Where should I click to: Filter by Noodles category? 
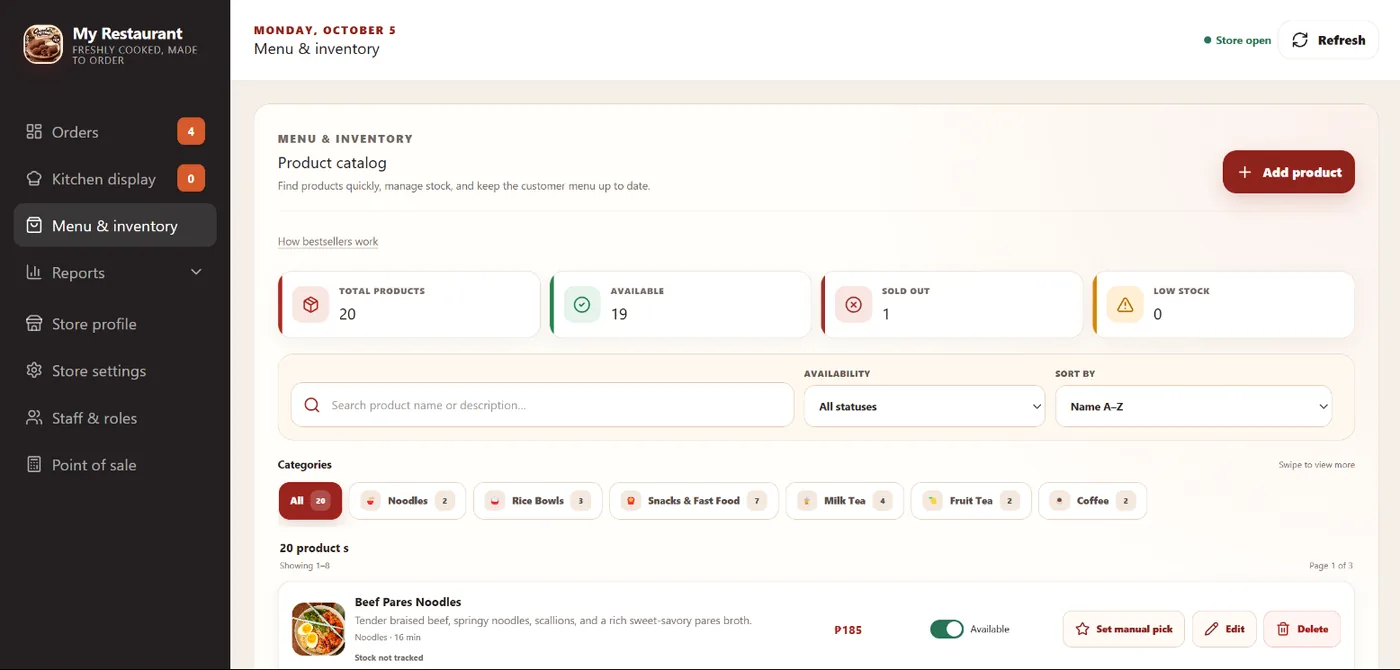pos(407,501)
